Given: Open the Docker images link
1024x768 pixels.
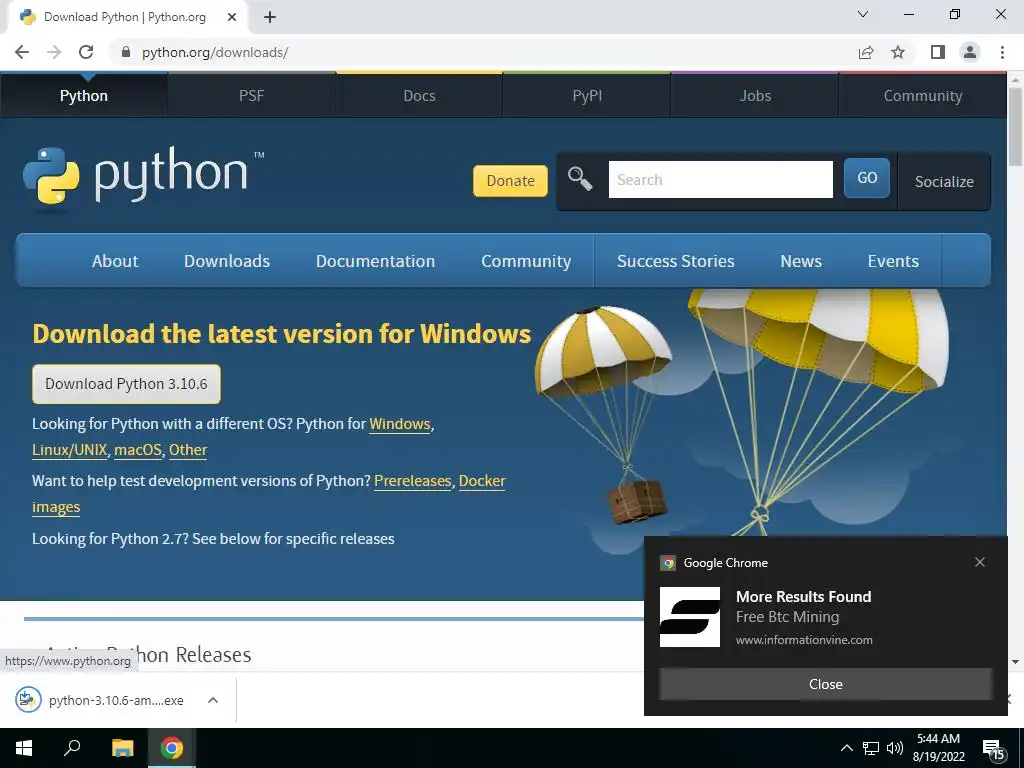Looking at the screenshot, I should [482, 481].
